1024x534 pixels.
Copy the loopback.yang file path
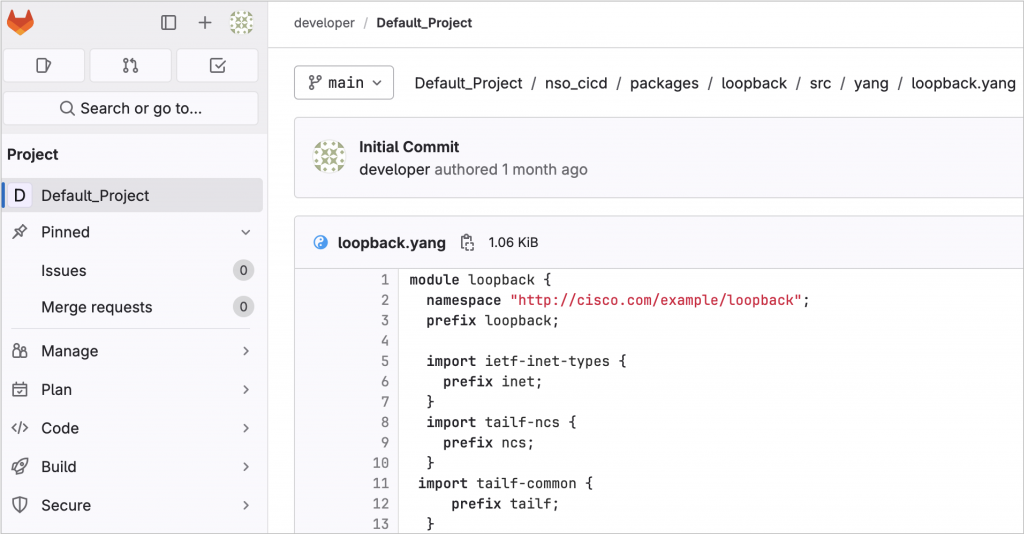[x=467, y=242]
